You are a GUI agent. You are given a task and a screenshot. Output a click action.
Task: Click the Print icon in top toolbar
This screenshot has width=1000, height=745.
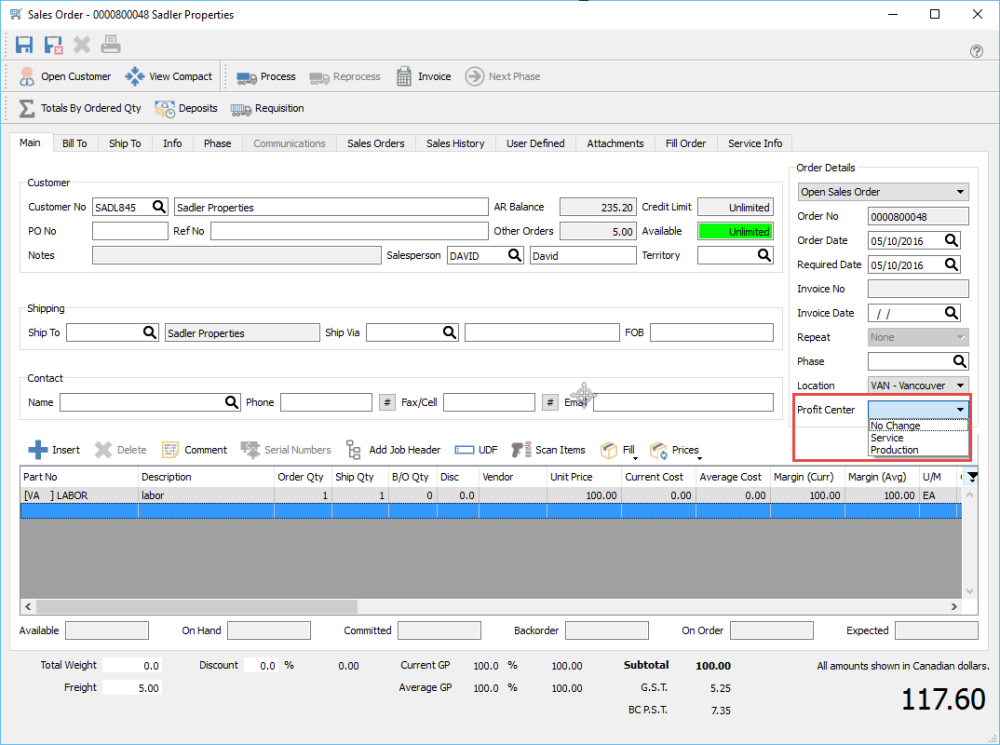tap(110, 45)
